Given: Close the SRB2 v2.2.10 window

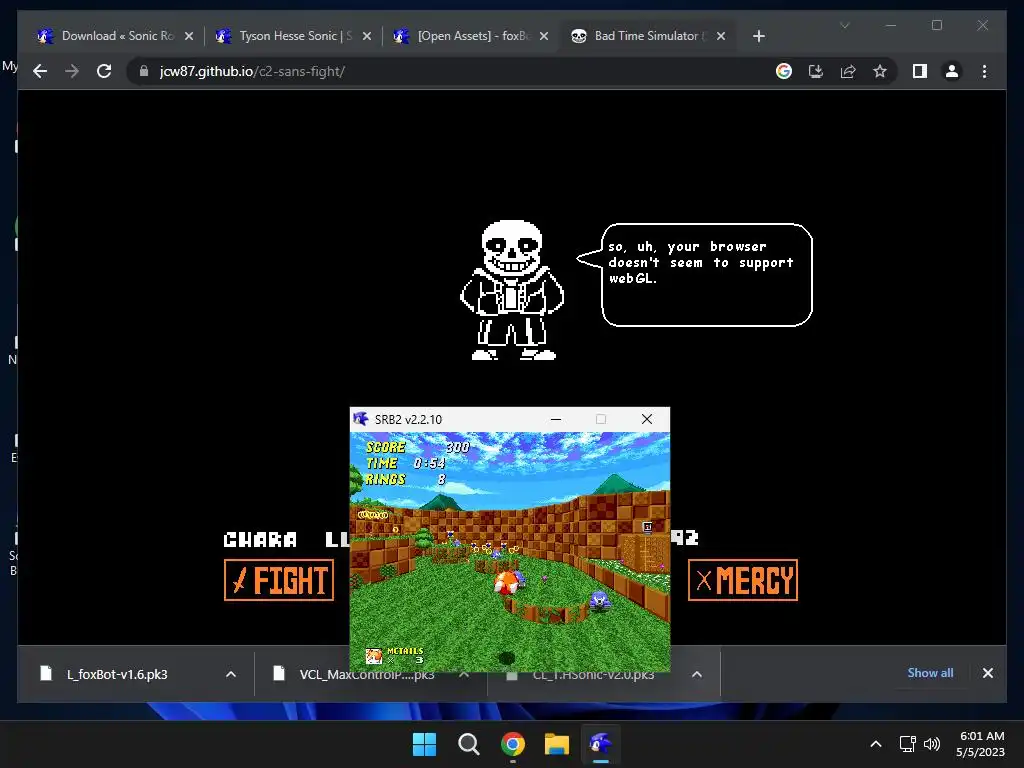Looking at the screenshot, I should (x=647, y=419).
